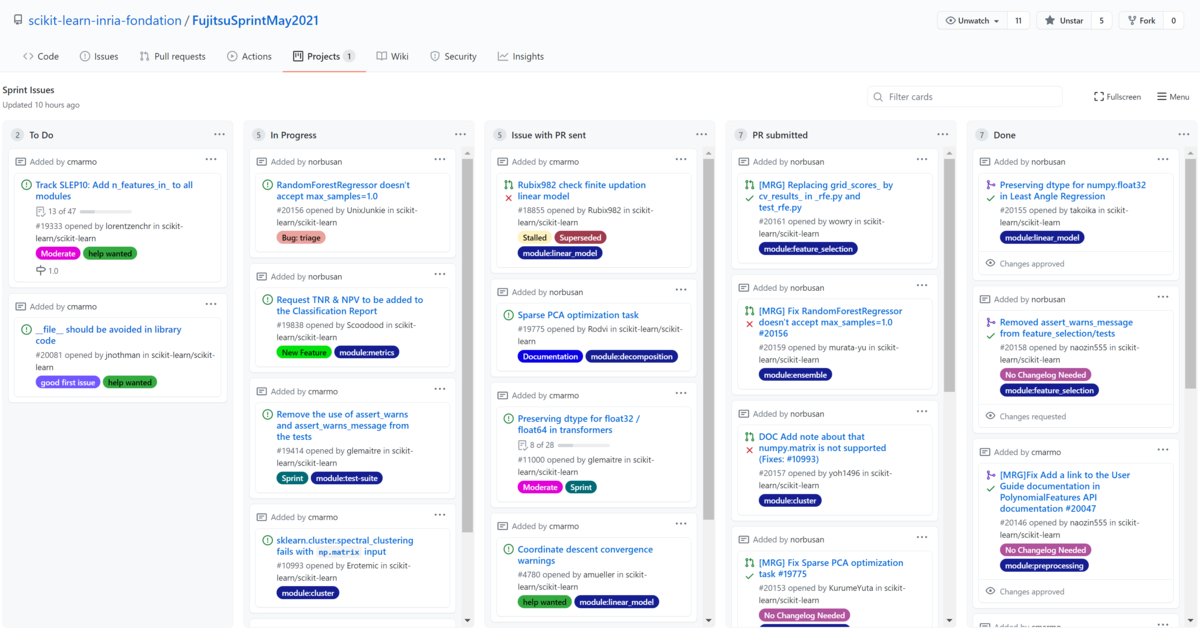
Task: Click the 'module:test-suite' label
Action: coord(346,478)
